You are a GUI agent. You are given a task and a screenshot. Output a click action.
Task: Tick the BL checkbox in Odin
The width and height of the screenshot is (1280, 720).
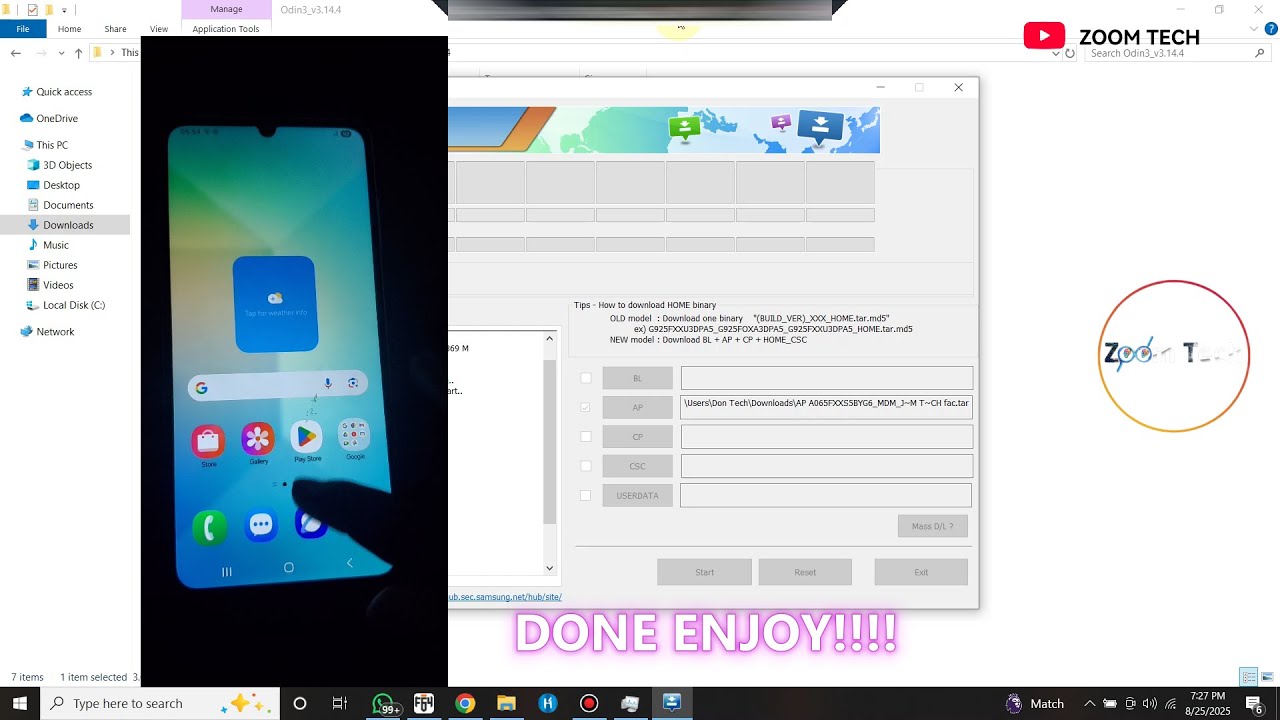click(x=586, y=378)
